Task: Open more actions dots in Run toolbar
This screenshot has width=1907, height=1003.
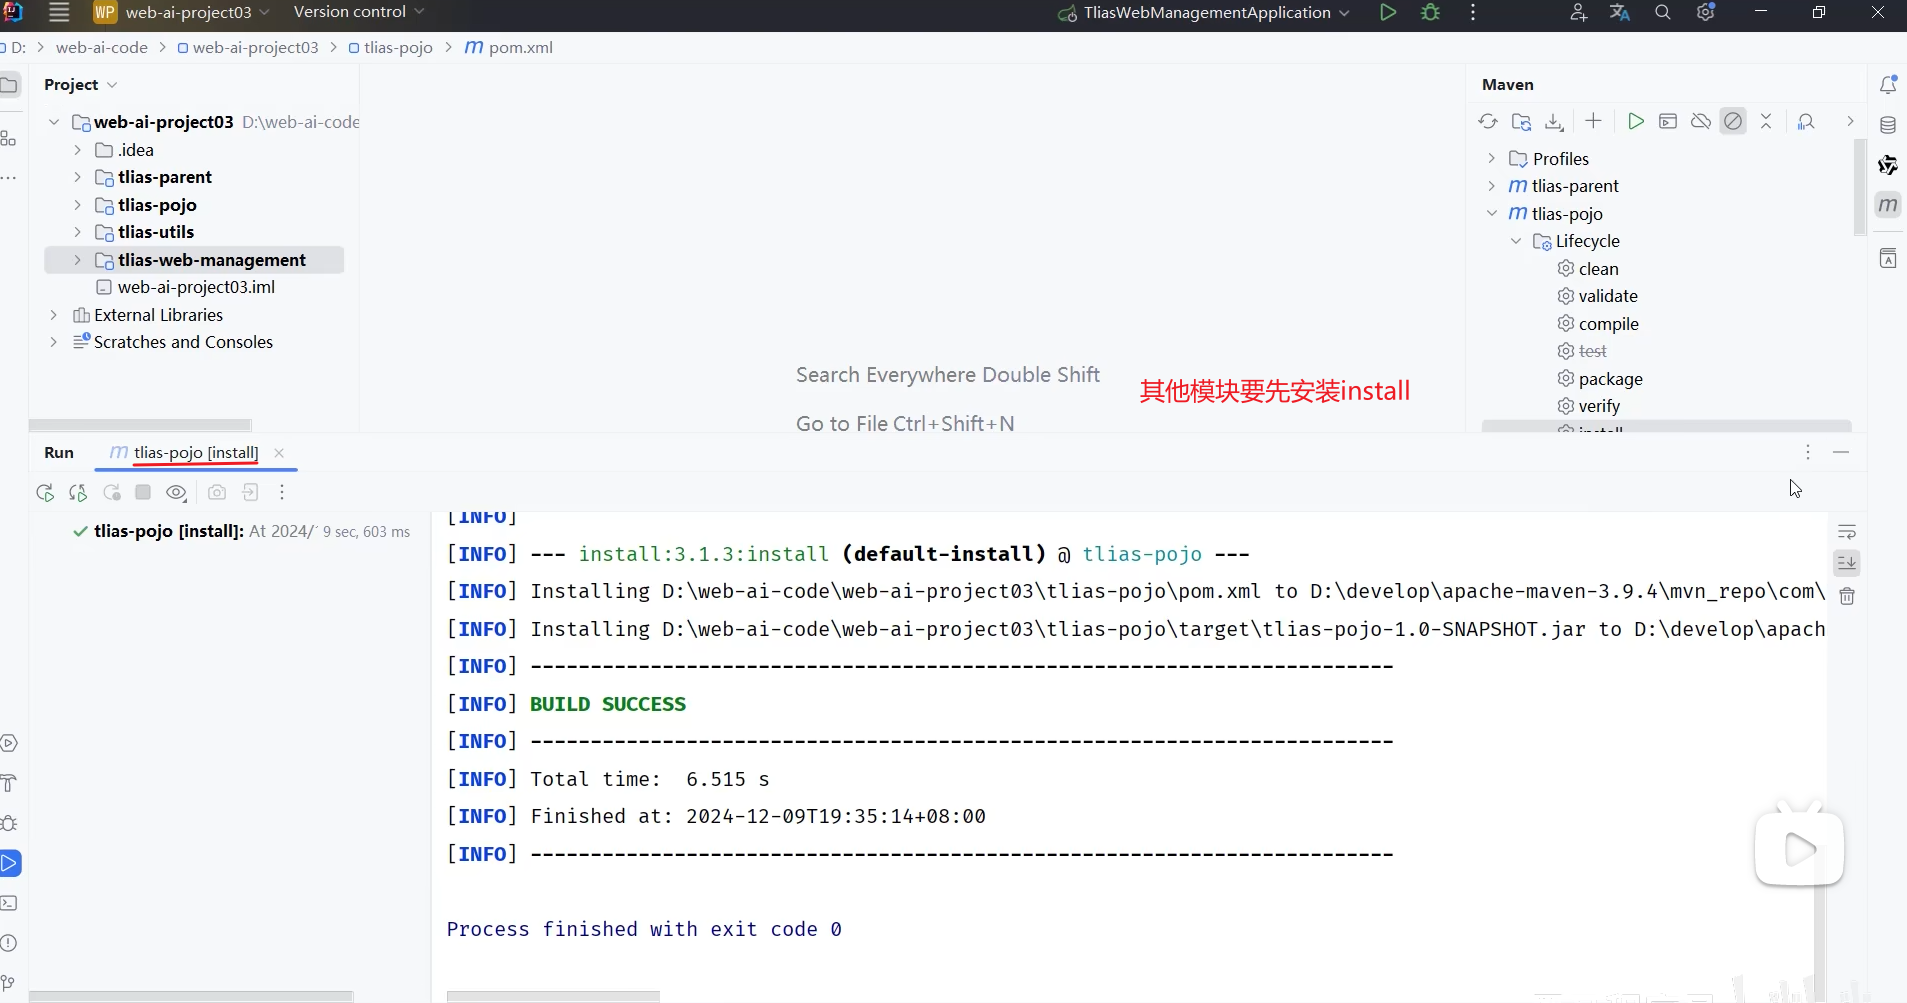Action: click(x=282, y=492)
